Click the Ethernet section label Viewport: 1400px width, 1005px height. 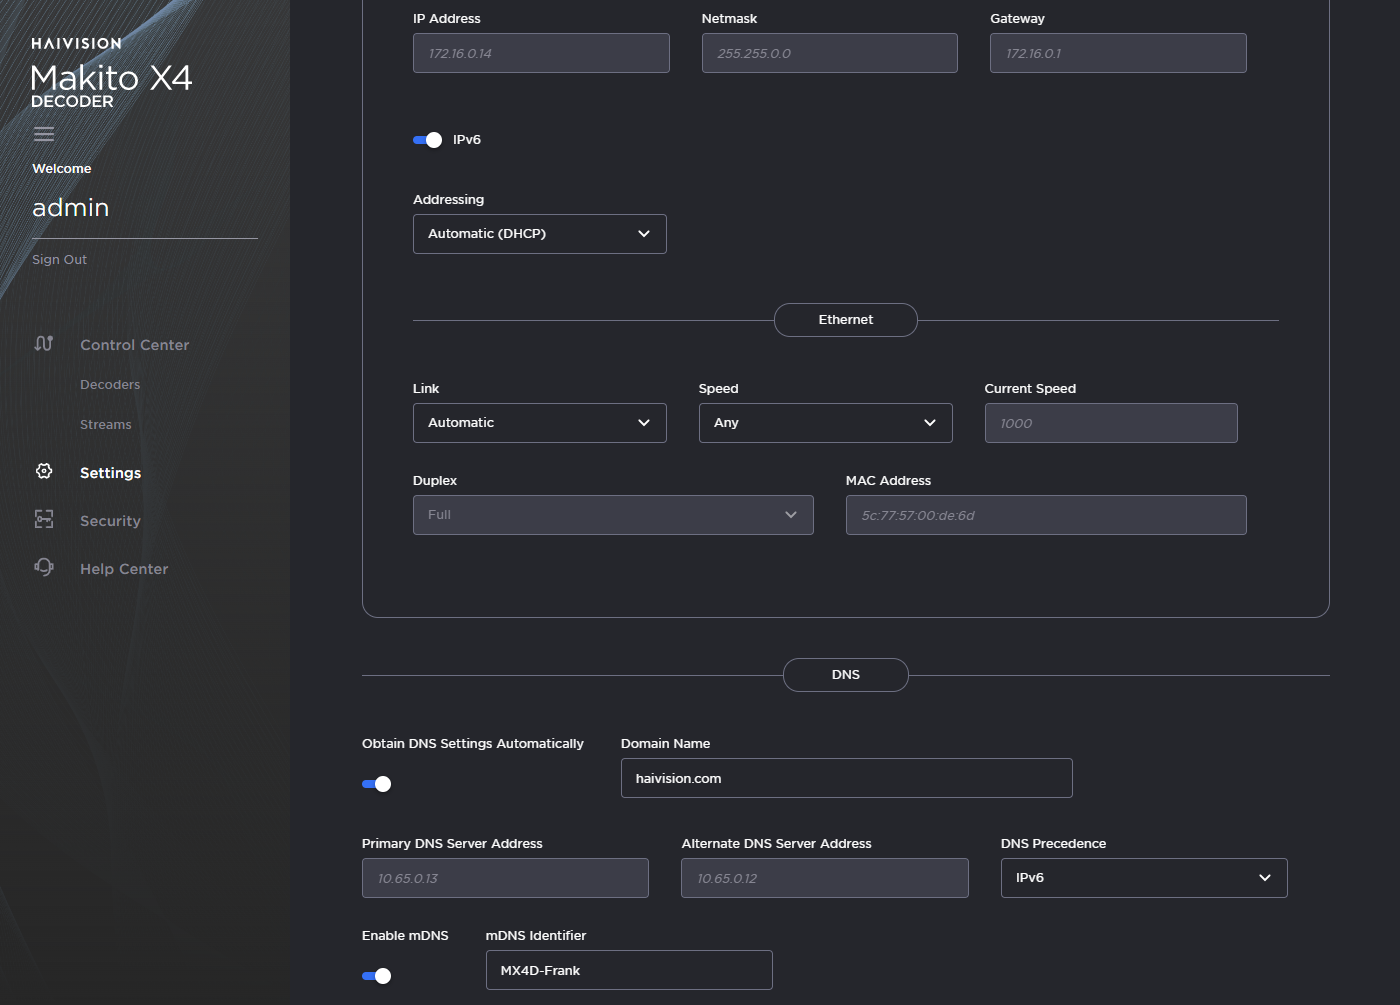[x=845, y=319]
